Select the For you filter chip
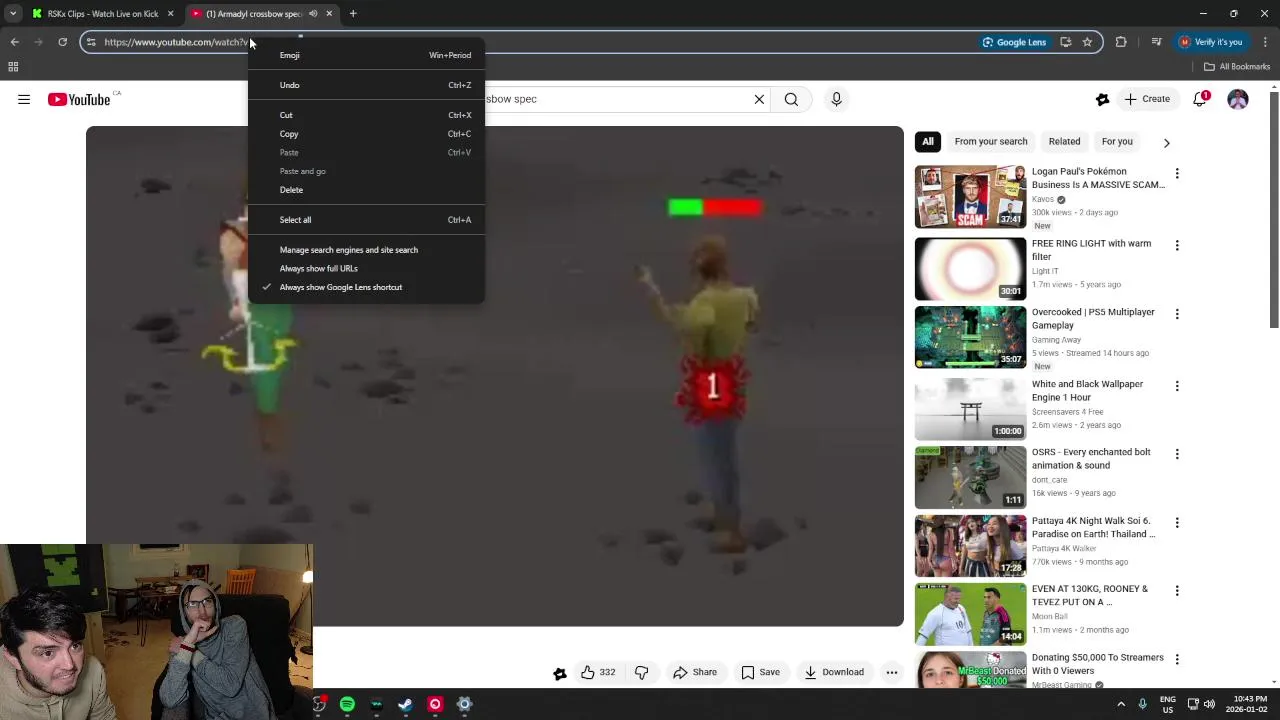1280x720 pixels. coord(1117,141)
